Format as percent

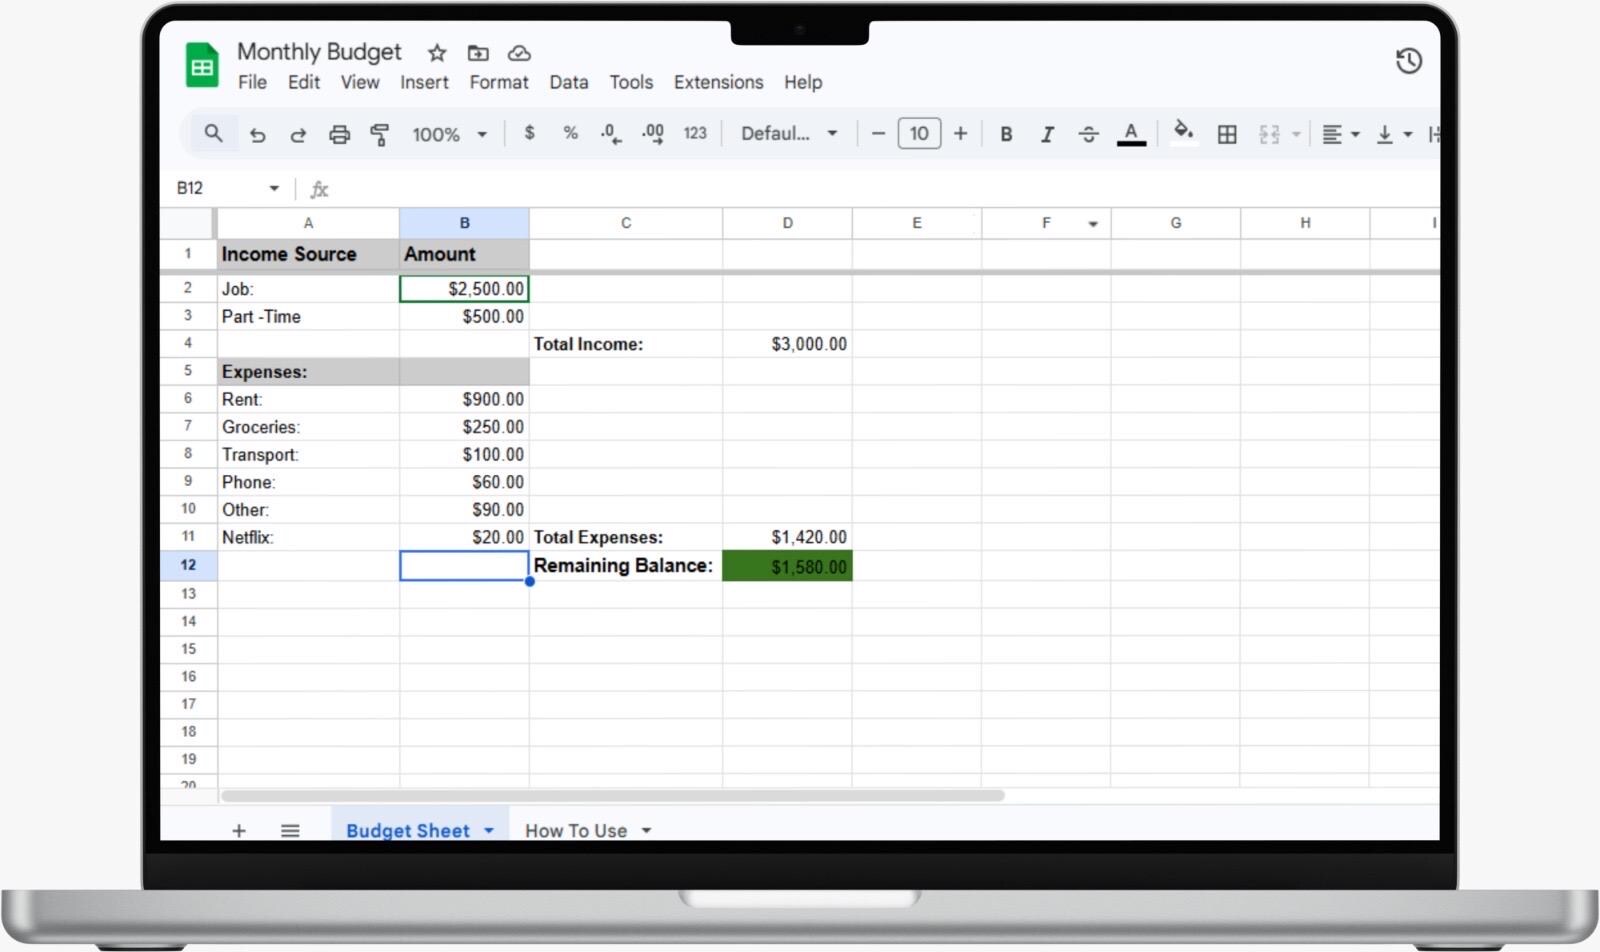tap(570, 133)
